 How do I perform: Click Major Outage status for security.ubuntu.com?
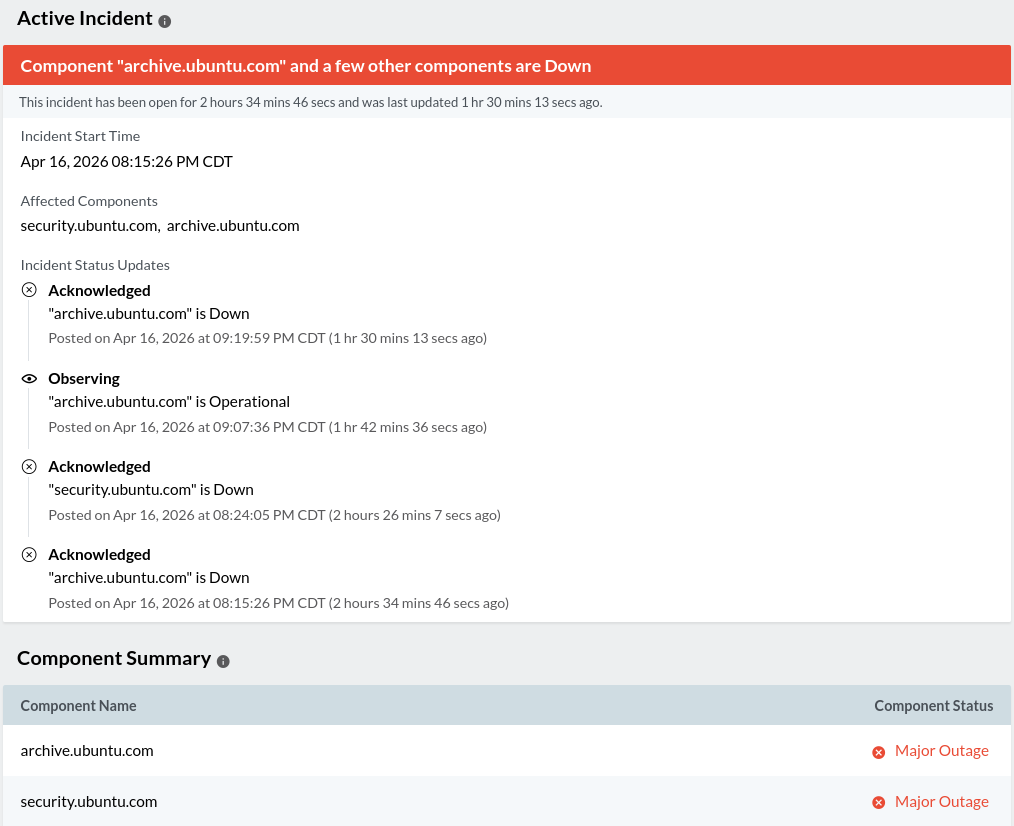tap(942, 801)
